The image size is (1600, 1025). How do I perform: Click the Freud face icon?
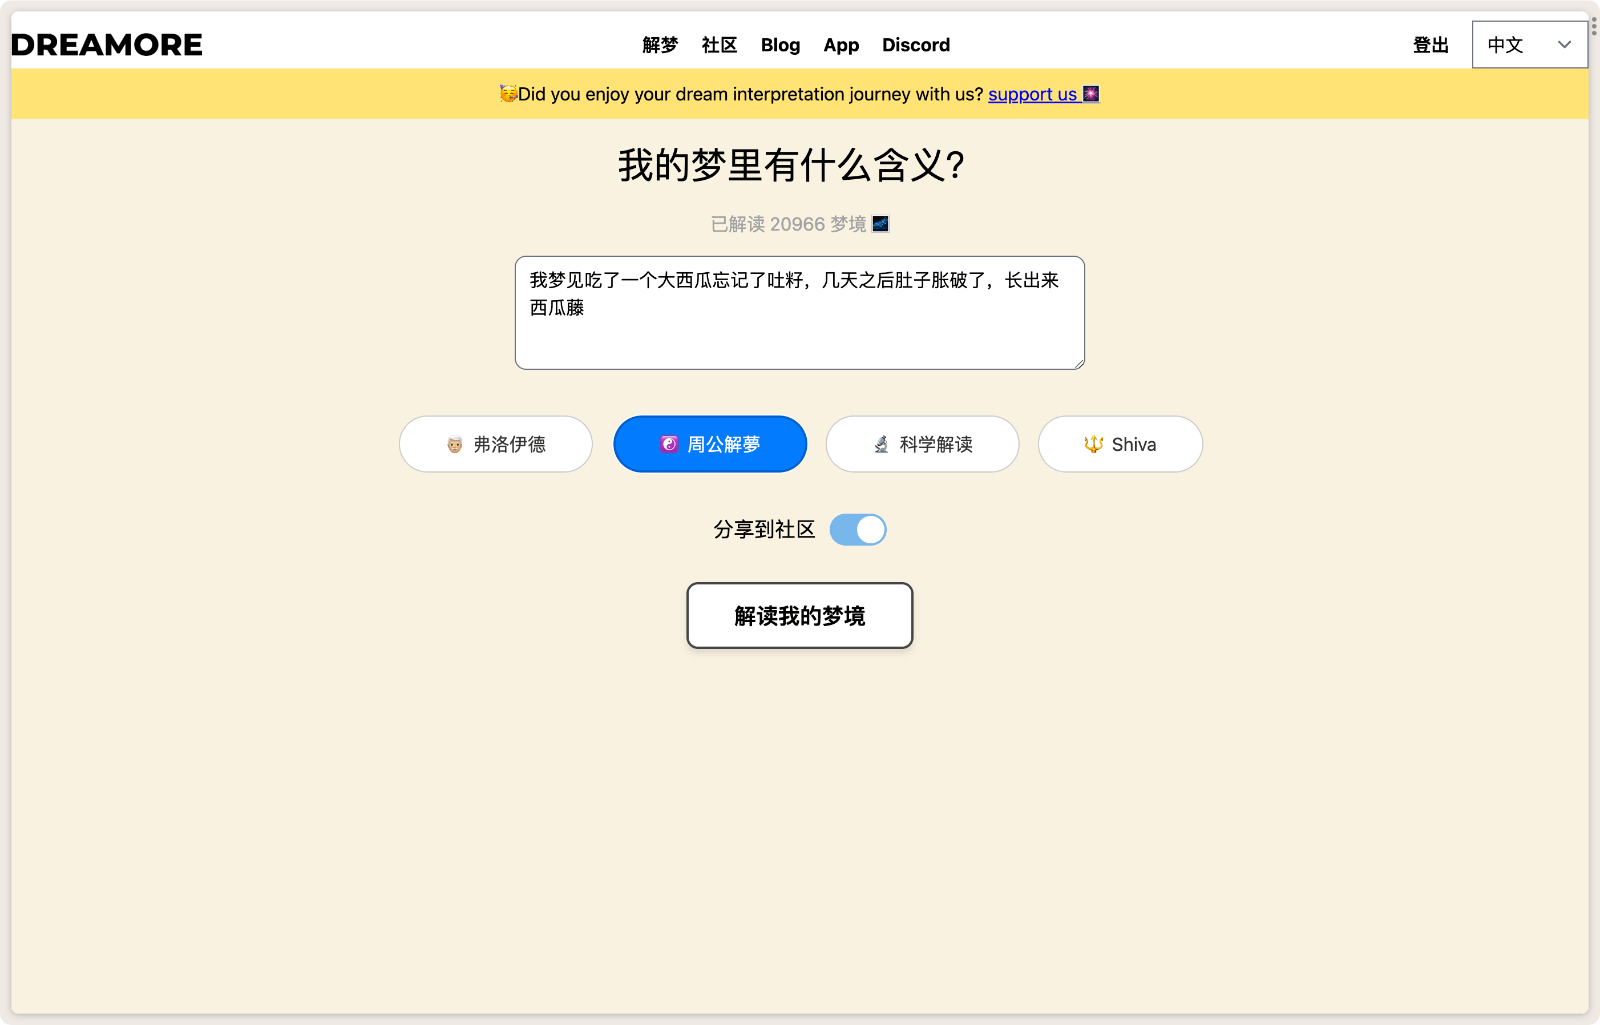point(455,445)
